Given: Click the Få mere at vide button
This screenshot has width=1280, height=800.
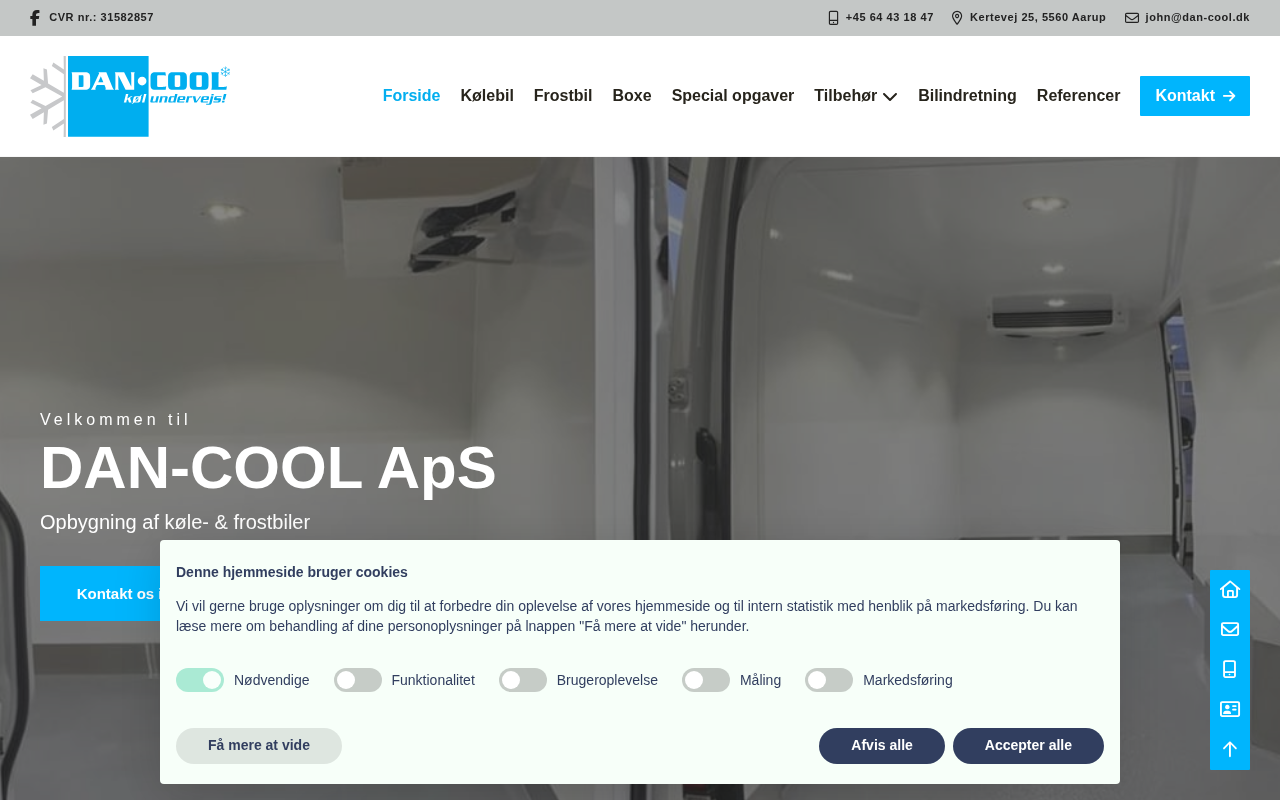Looking at the screenshot, I should [x=259, y=746].
